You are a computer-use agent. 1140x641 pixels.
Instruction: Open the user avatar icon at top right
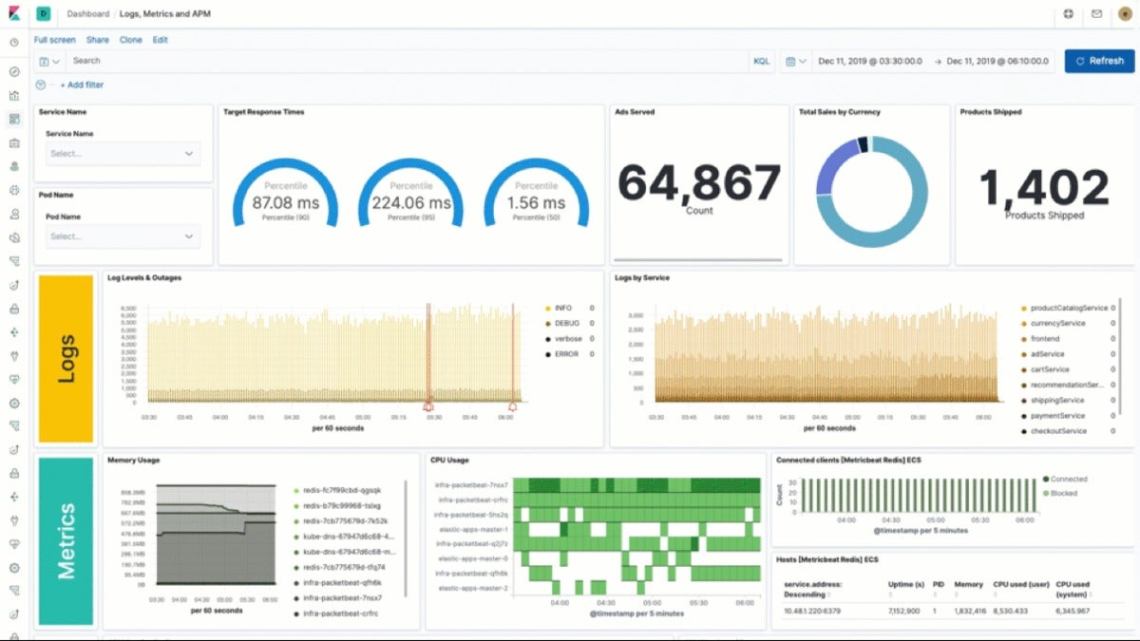click(x=1125, y=14)
